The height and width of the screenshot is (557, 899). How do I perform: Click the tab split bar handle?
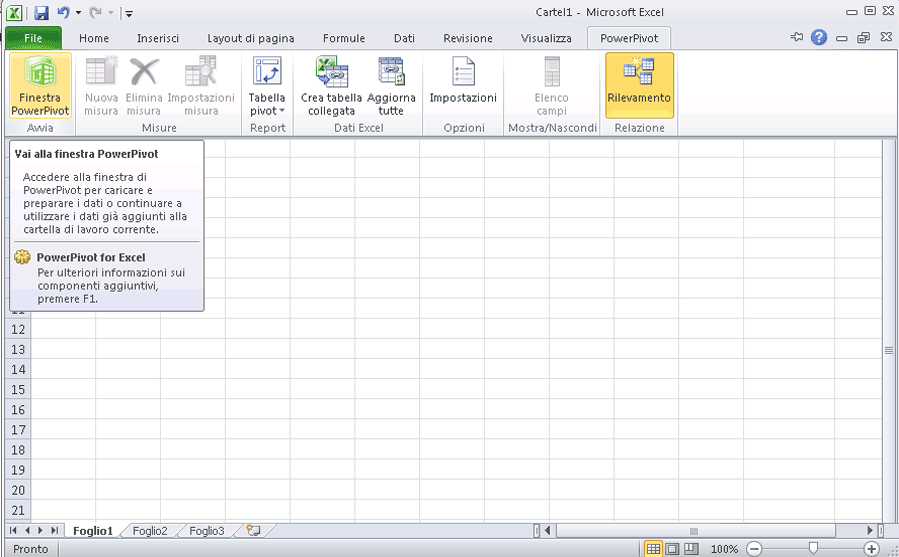tap(537, 531)
